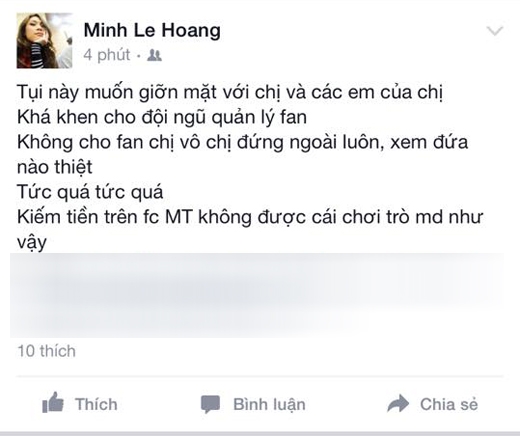Click the blurred content area below post

tap(257, 295)
